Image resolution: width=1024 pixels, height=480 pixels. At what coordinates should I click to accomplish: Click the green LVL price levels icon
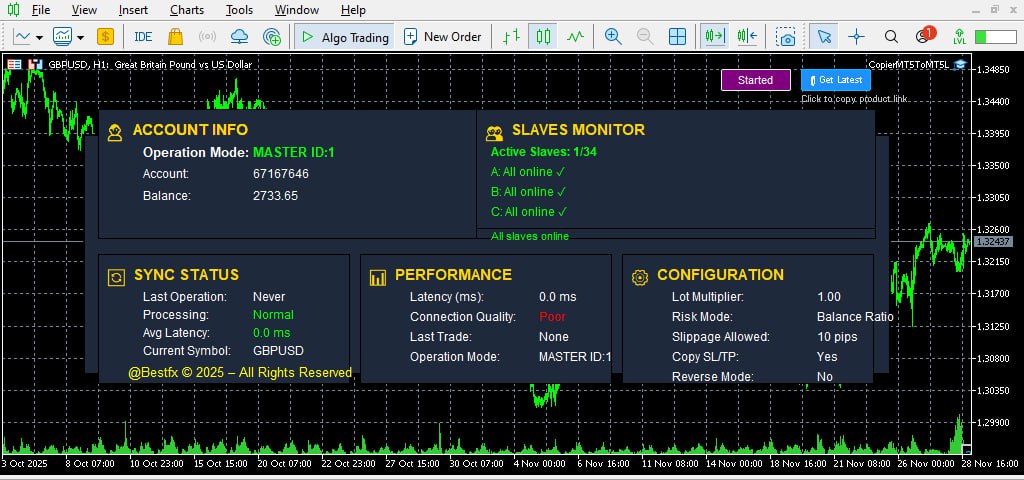click(x=959, y=37)
